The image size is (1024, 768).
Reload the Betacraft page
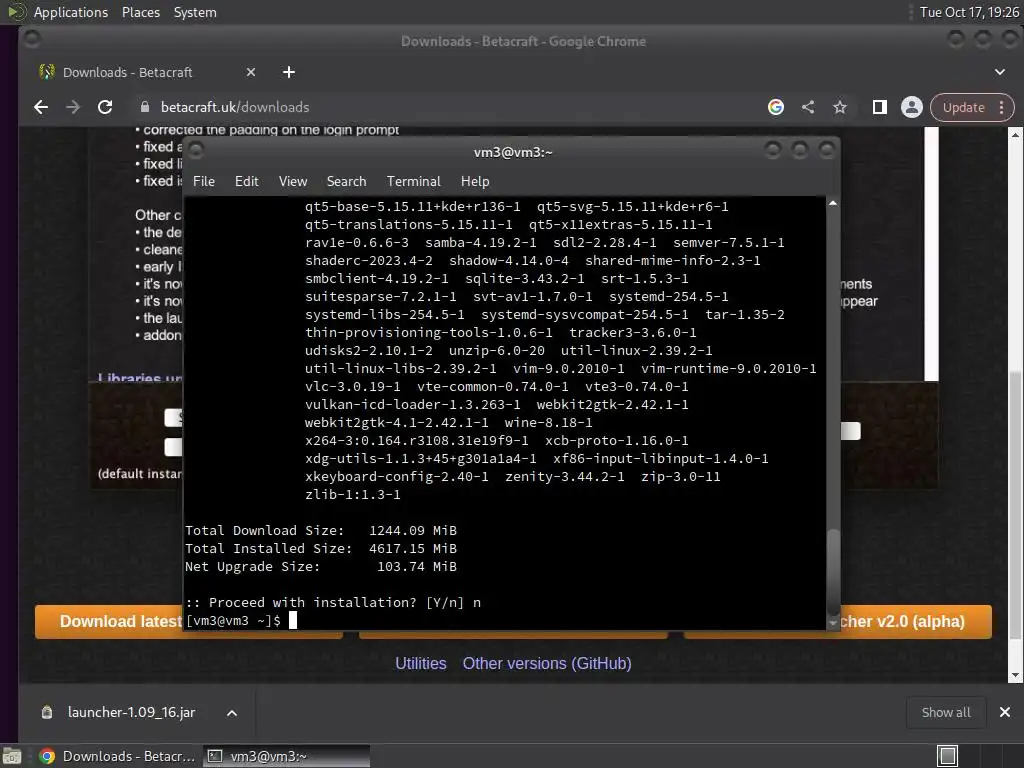104,107
